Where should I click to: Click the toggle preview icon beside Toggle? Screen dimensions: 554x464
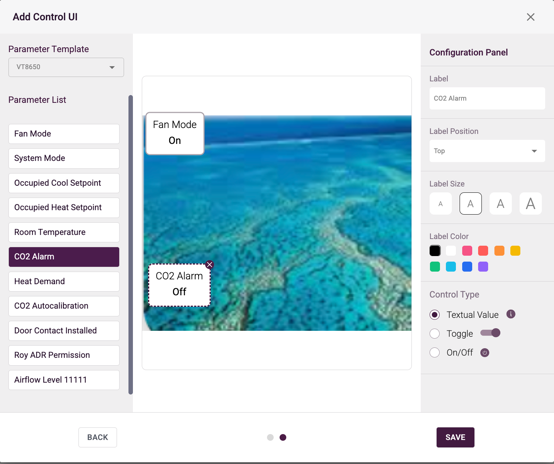point(490,333)
